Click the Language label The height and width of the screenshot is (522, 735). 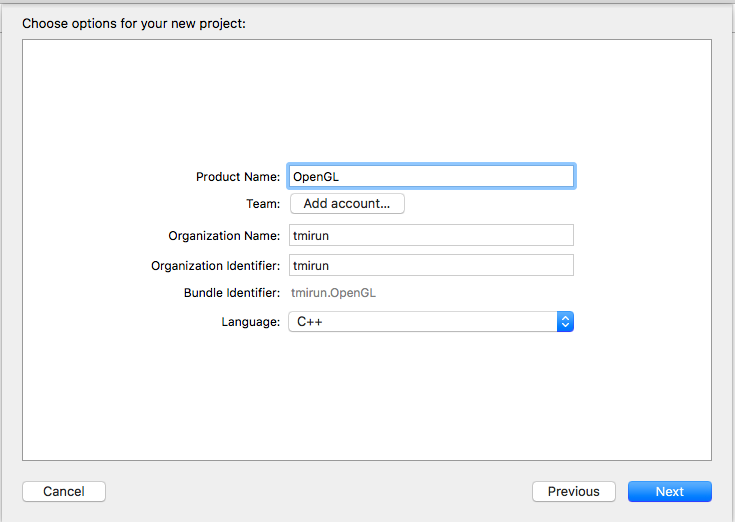pos(250,322)
